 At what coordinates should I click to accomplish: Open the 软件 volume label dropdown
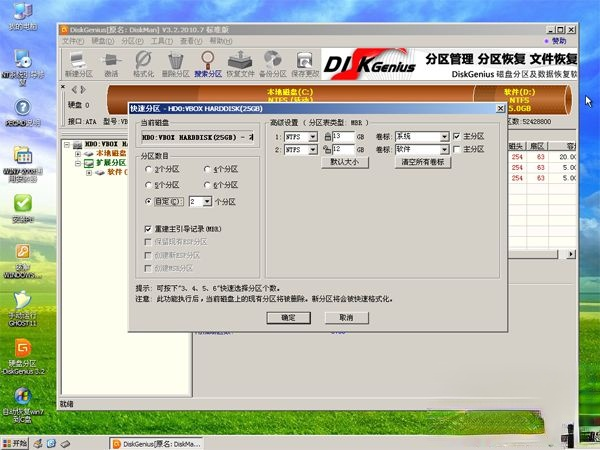[444, 150]
